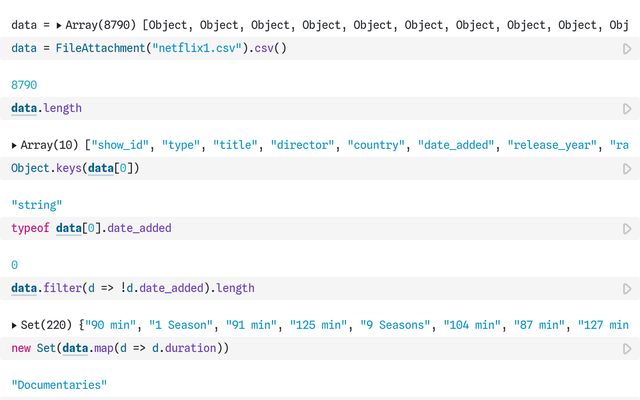Image resolution: width=640 pixels, height=400 pixels.
Task: Run the data.length cell
Action: tap(627, 108)
